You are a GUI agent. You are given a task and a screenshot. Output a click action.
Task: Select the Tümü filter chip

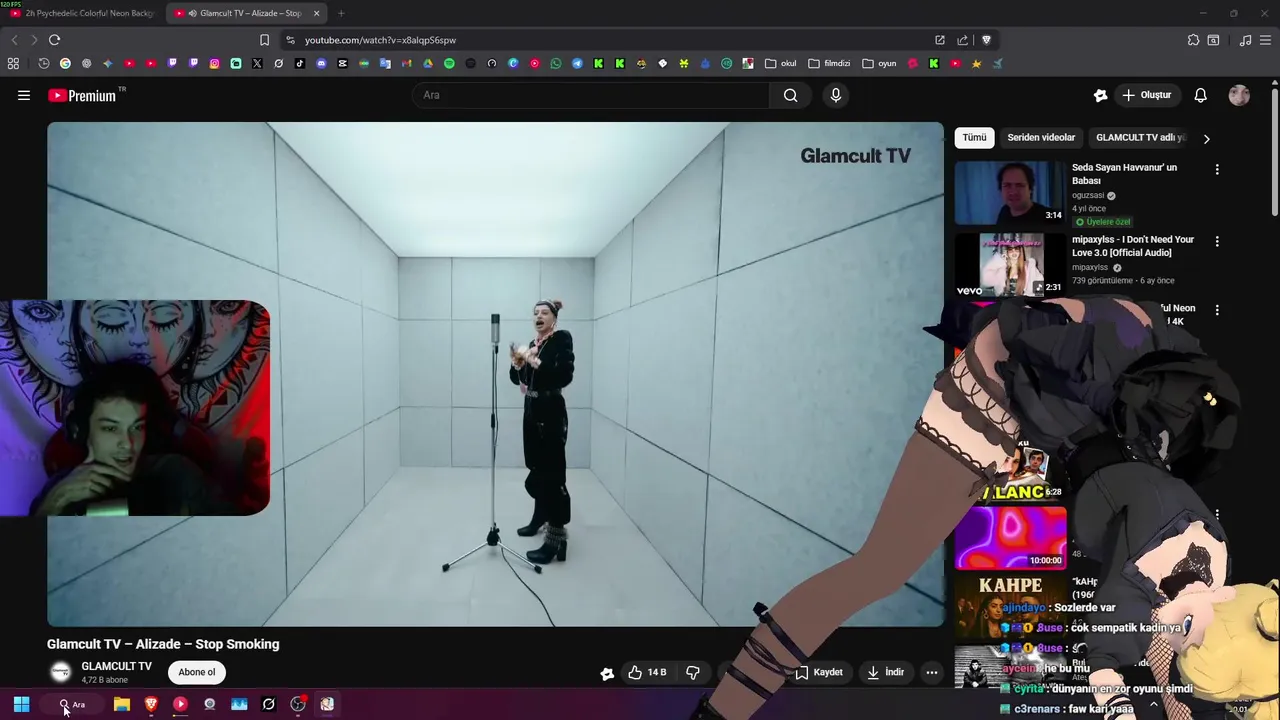pyautogui.click(x=974, y=138)
